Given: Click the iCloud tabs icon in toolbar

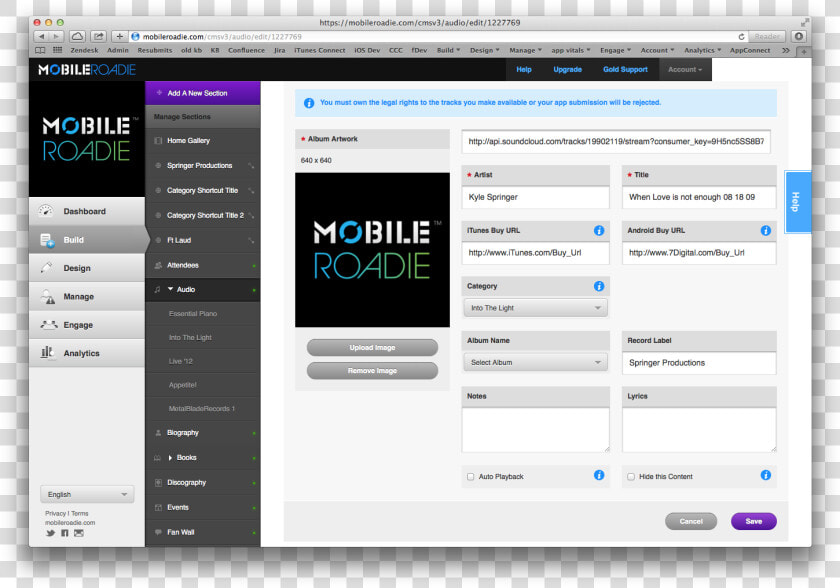Looking at the screenshot, I should [78, 36].
